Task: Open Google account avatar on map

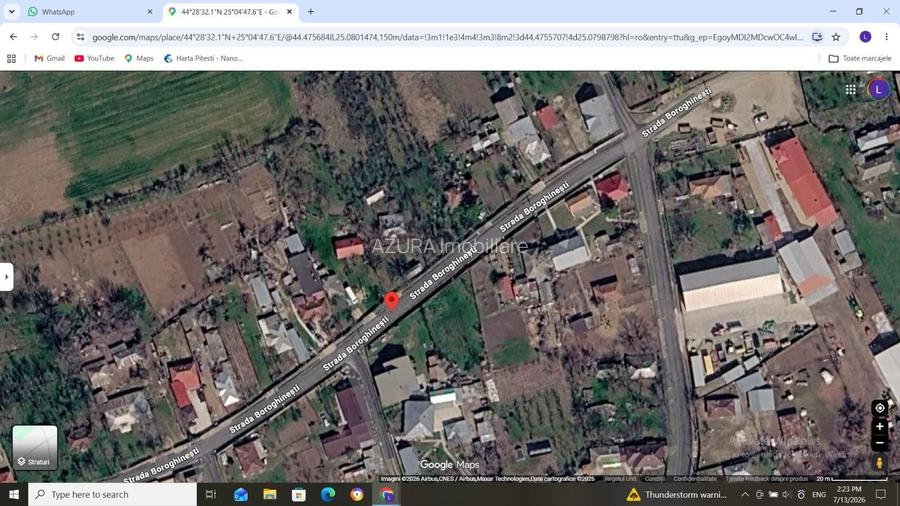Action: click(x=878, y=89)
